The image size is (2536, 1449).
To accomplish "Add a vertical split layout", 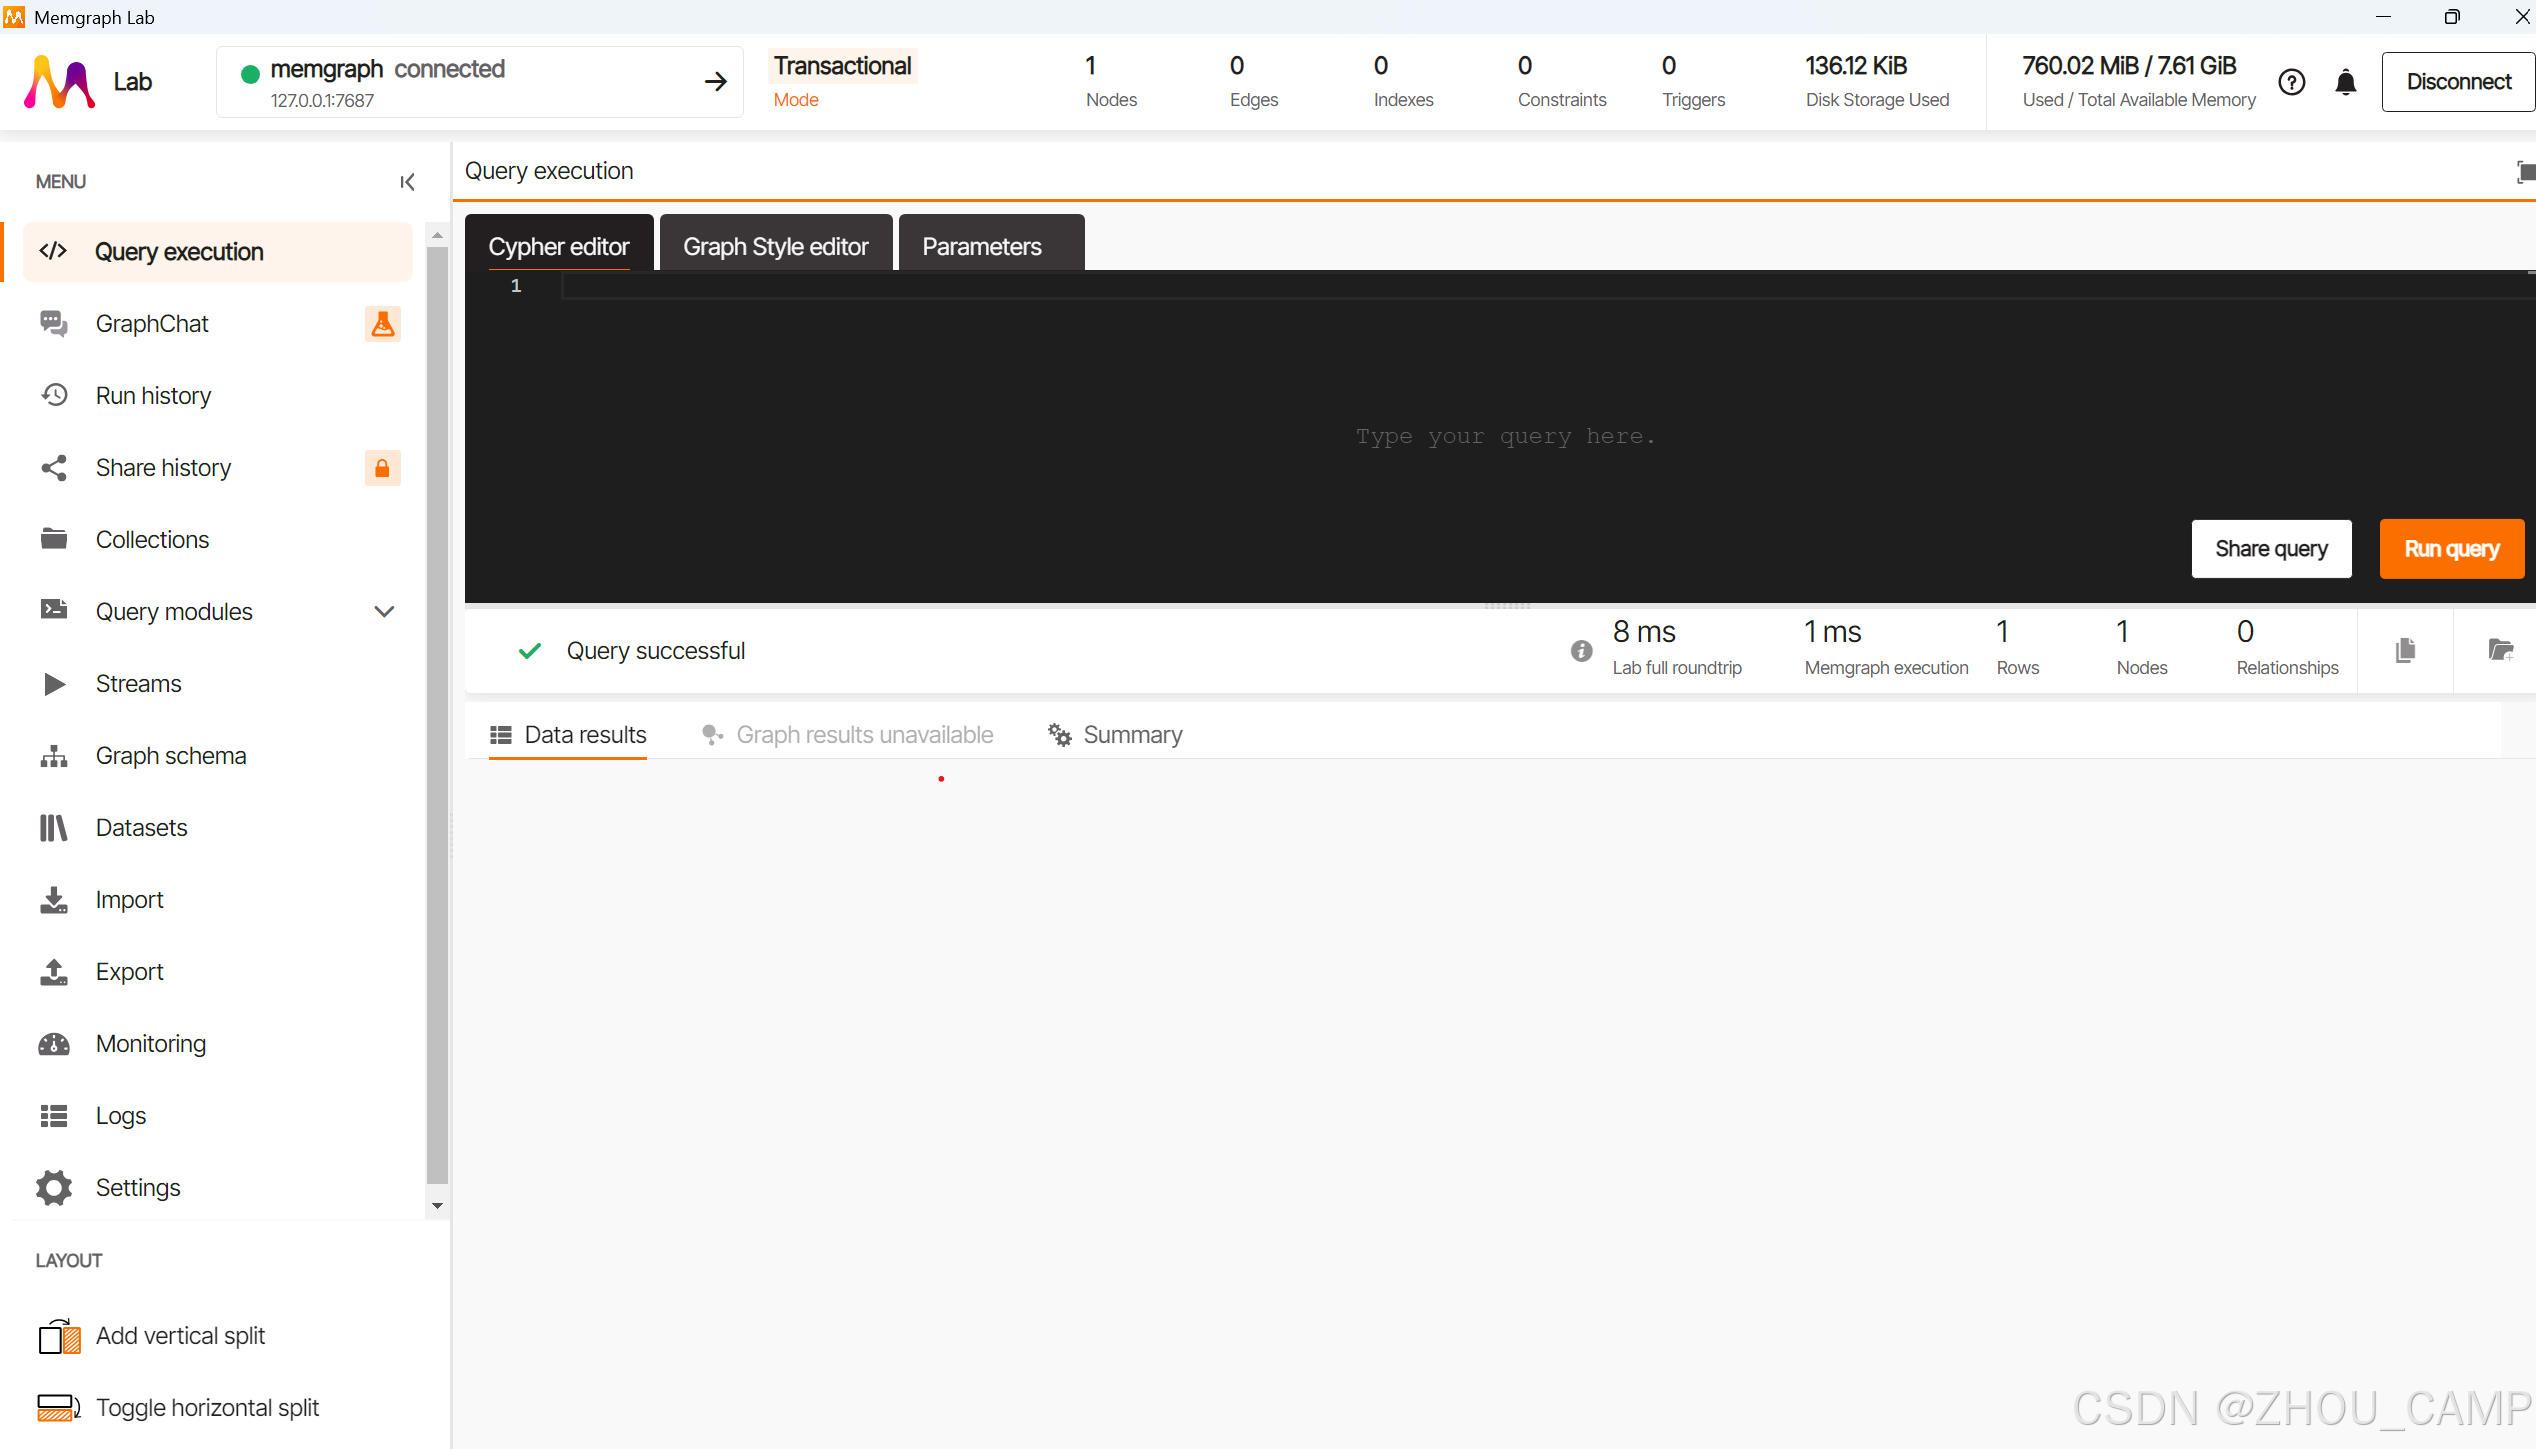I will coord(180,1336).
